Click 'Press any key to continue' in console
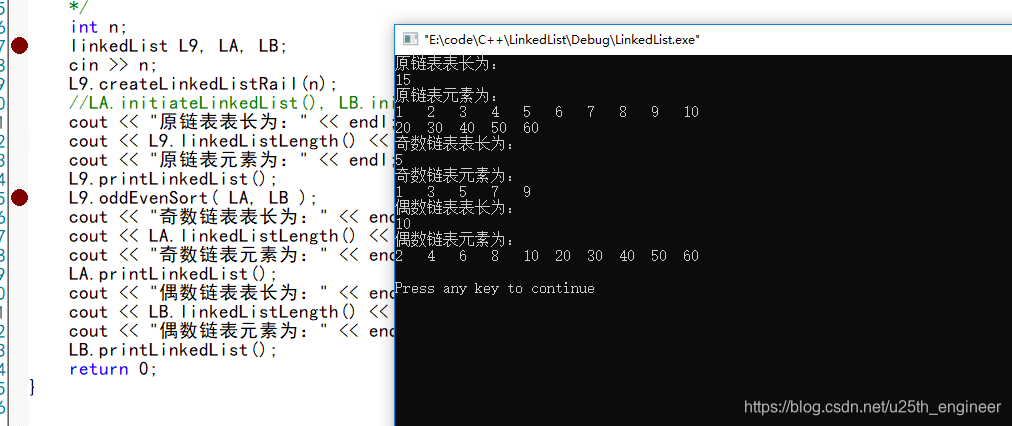1012x426 pixels. [x=494, y=288]
